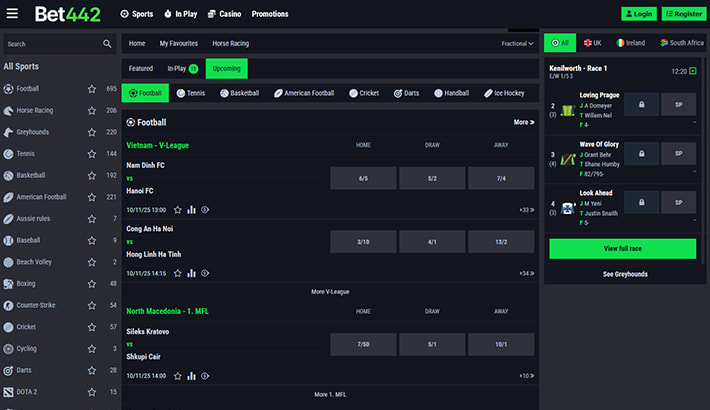Screen dimensions: 710x410
Task: Filter races by South Africa
Action: (681, 43)
